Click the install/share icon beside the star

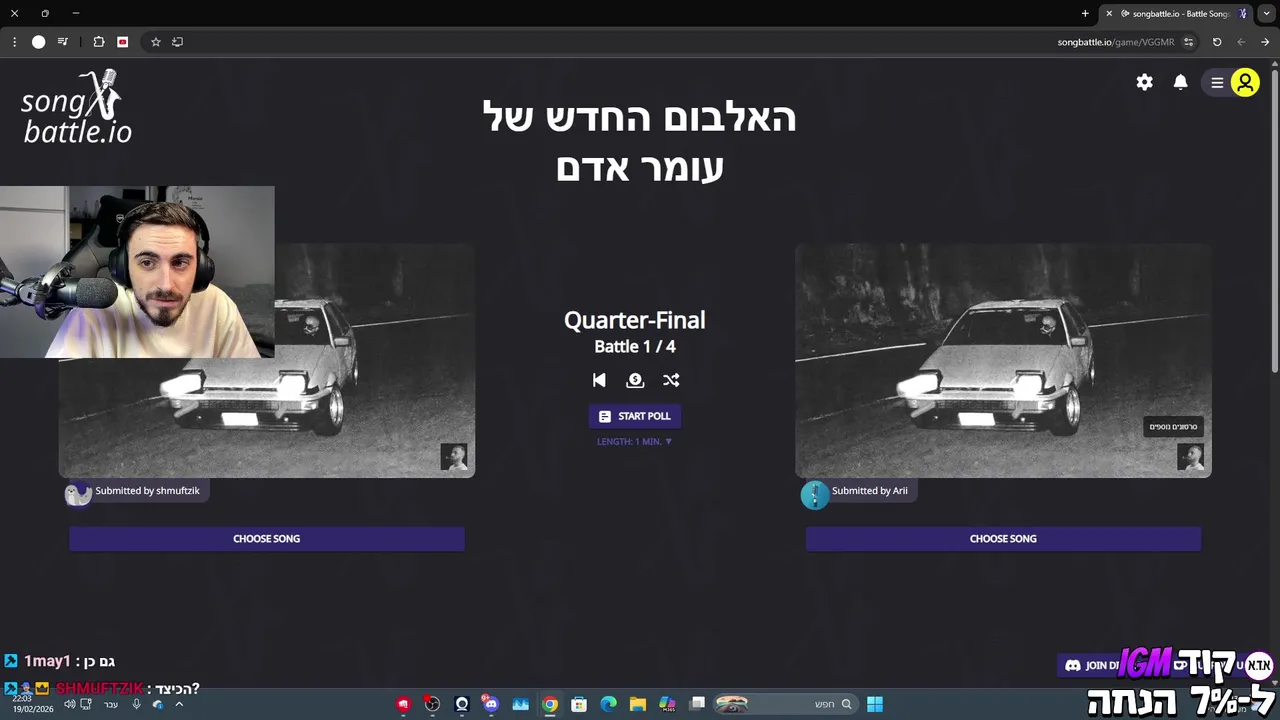(x=178, y=42)
